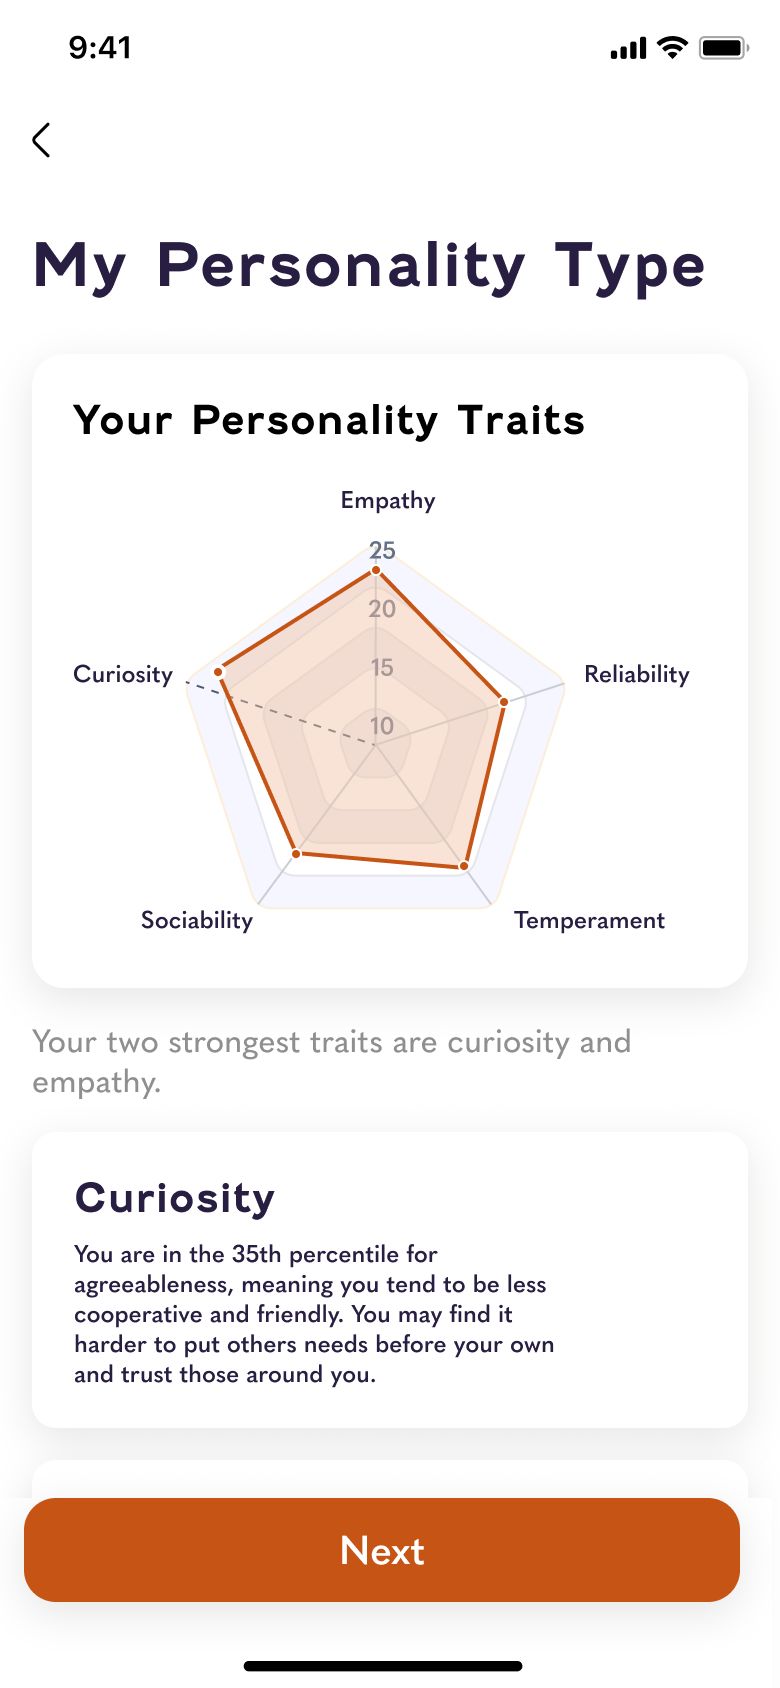Tap the Wi-Fi status icon
780x1688 pixels.
[673, 47]
